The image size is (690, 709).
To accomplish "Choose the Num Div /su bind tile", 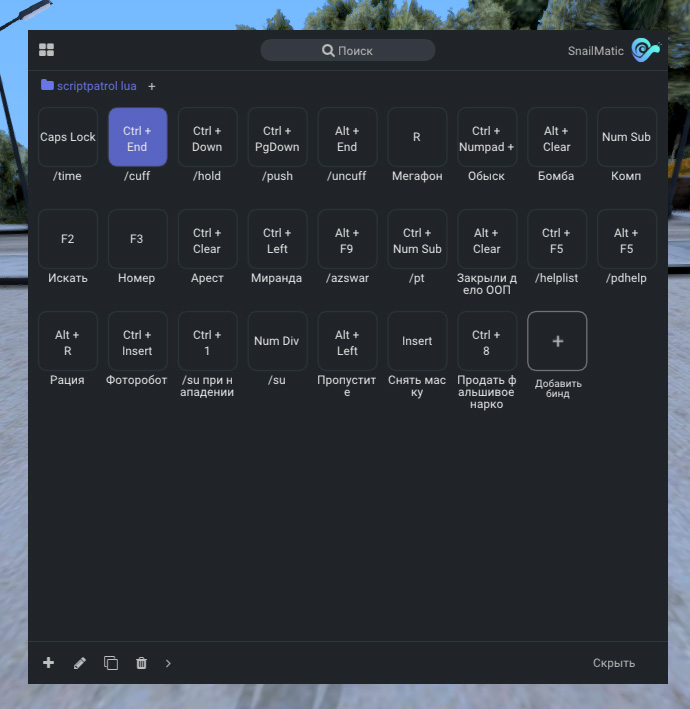I will (x=277, y=341).
